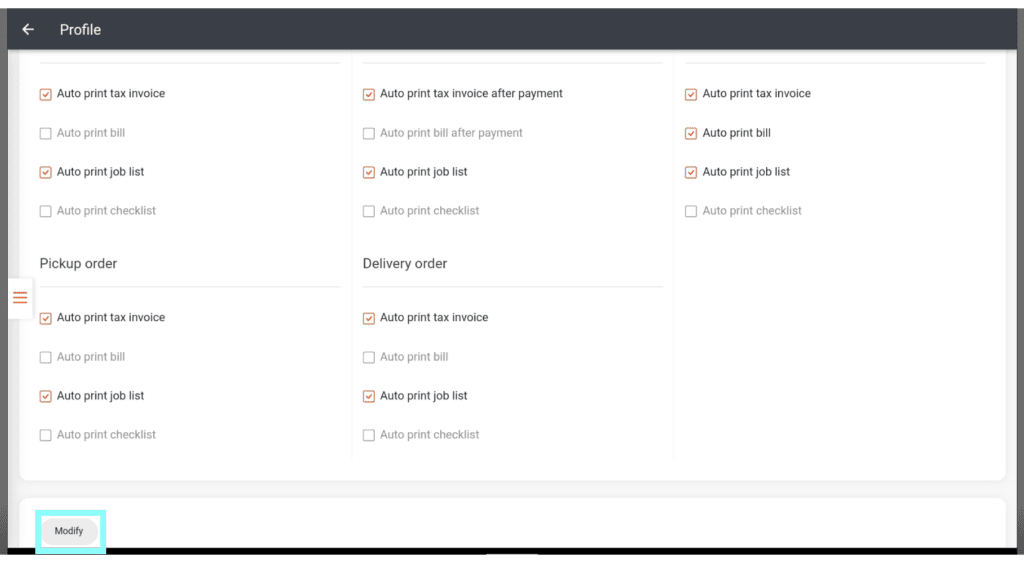
Task: Uncheck the only checked Auto print bill box
Action: click(x=691, y=133)
